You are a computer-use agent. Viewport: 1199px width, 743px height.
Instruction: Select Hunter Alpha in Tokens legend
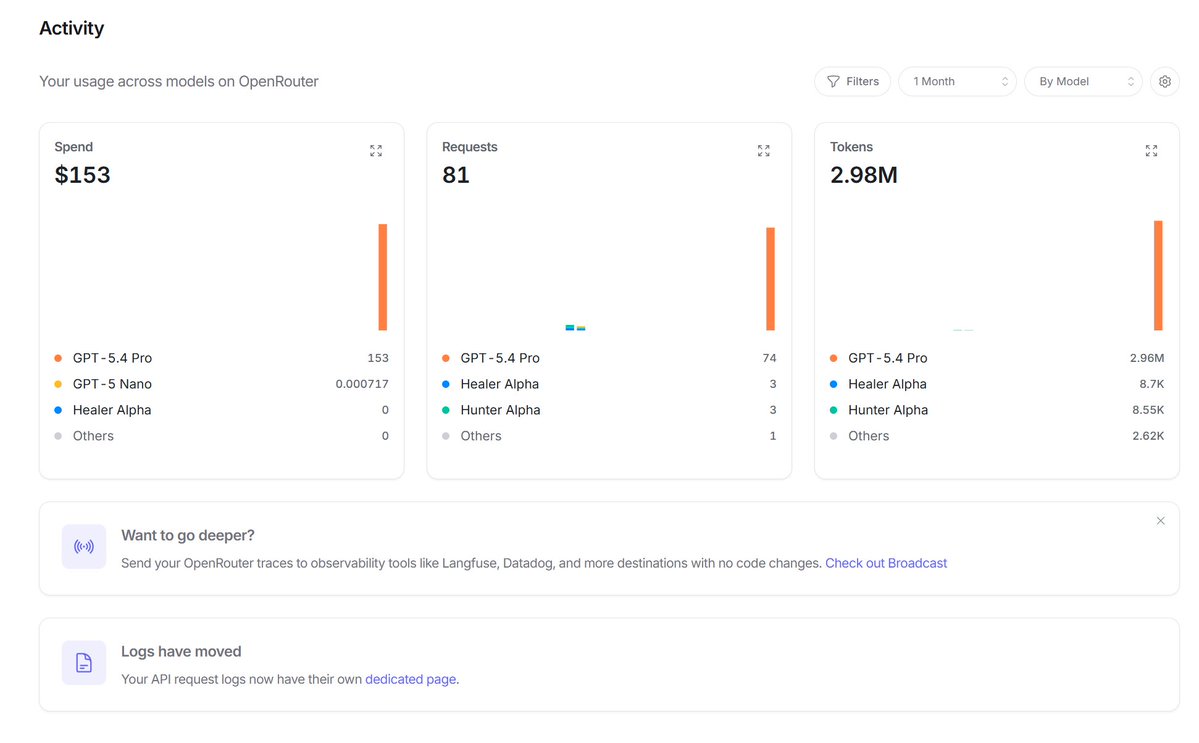888,410
